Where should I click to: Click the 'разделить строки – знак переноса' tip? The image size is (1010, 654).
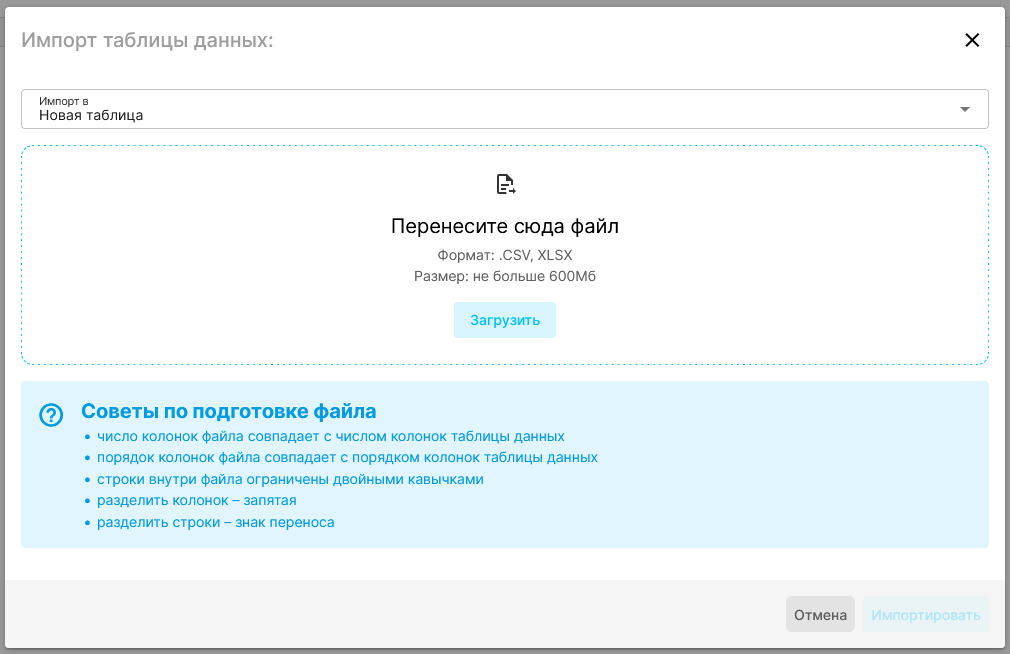215,522
